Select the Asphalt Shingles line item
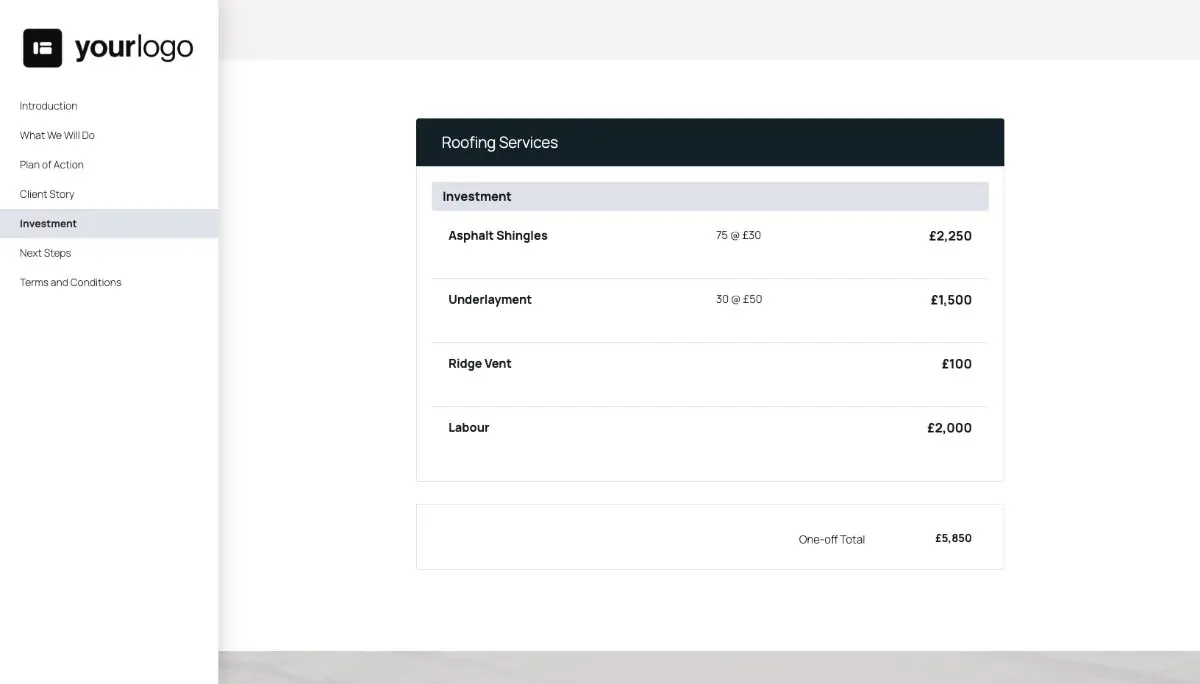The height and width of the screenshot is (684, 1200). click(498, 235)
